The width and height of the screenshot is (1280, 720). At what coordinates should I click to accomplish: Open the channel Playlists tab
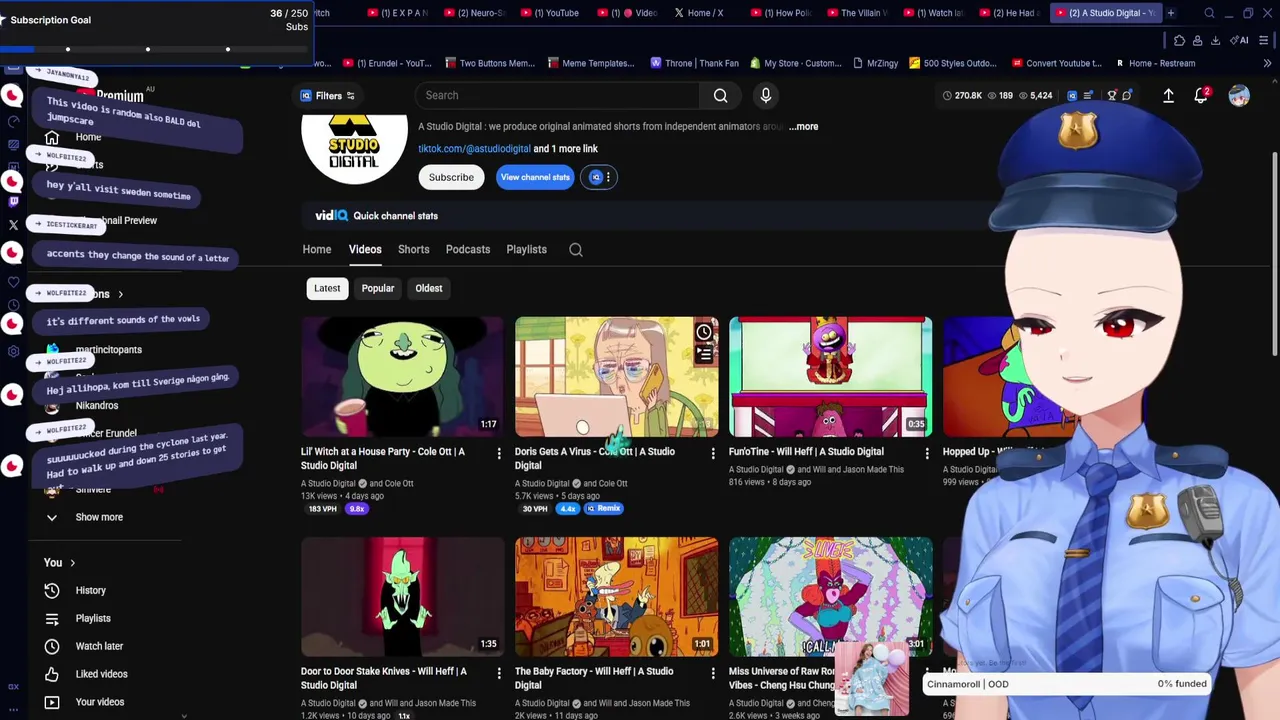tap(527, 250)
